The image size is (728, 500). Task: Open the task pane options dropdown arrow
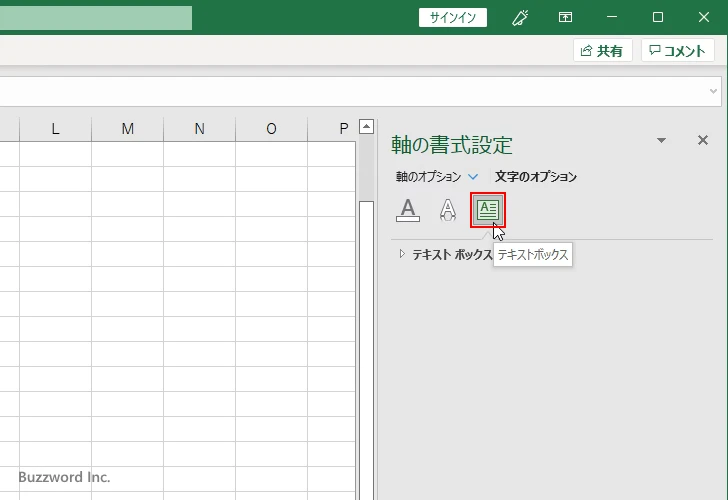[661, 140]
